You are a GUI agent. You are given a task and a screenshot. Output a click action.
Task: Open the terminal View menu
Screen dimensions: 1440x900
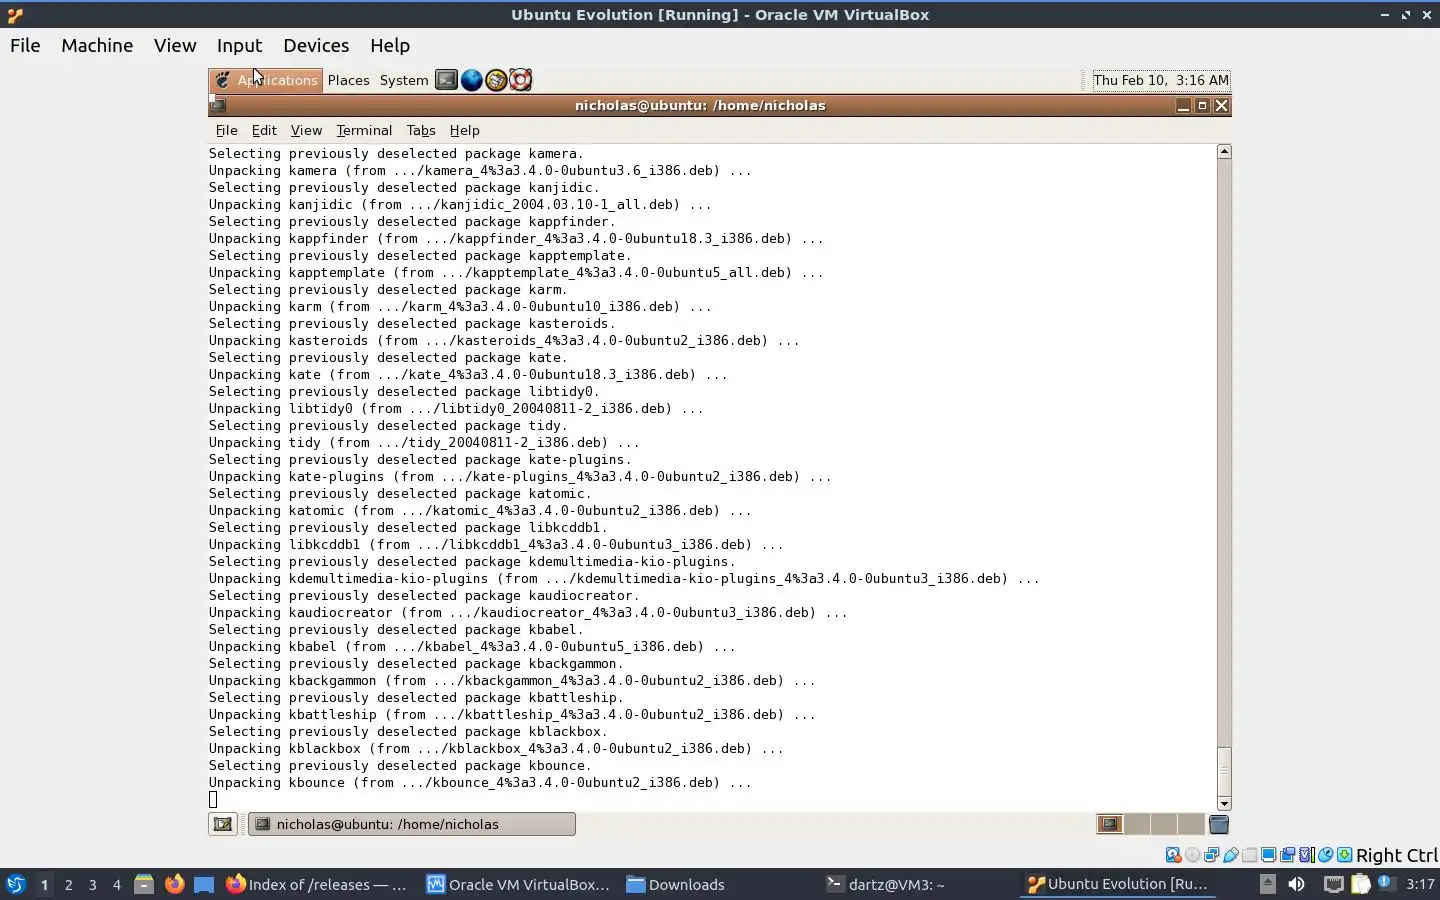[x=306, y=130]
